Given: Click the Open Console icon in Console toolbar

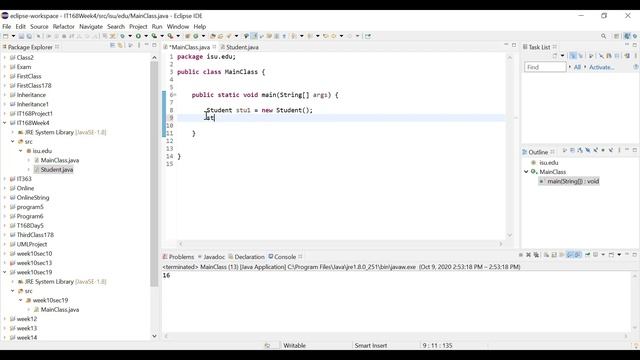Looking at the screenshot, I should (x=611, y=255).
